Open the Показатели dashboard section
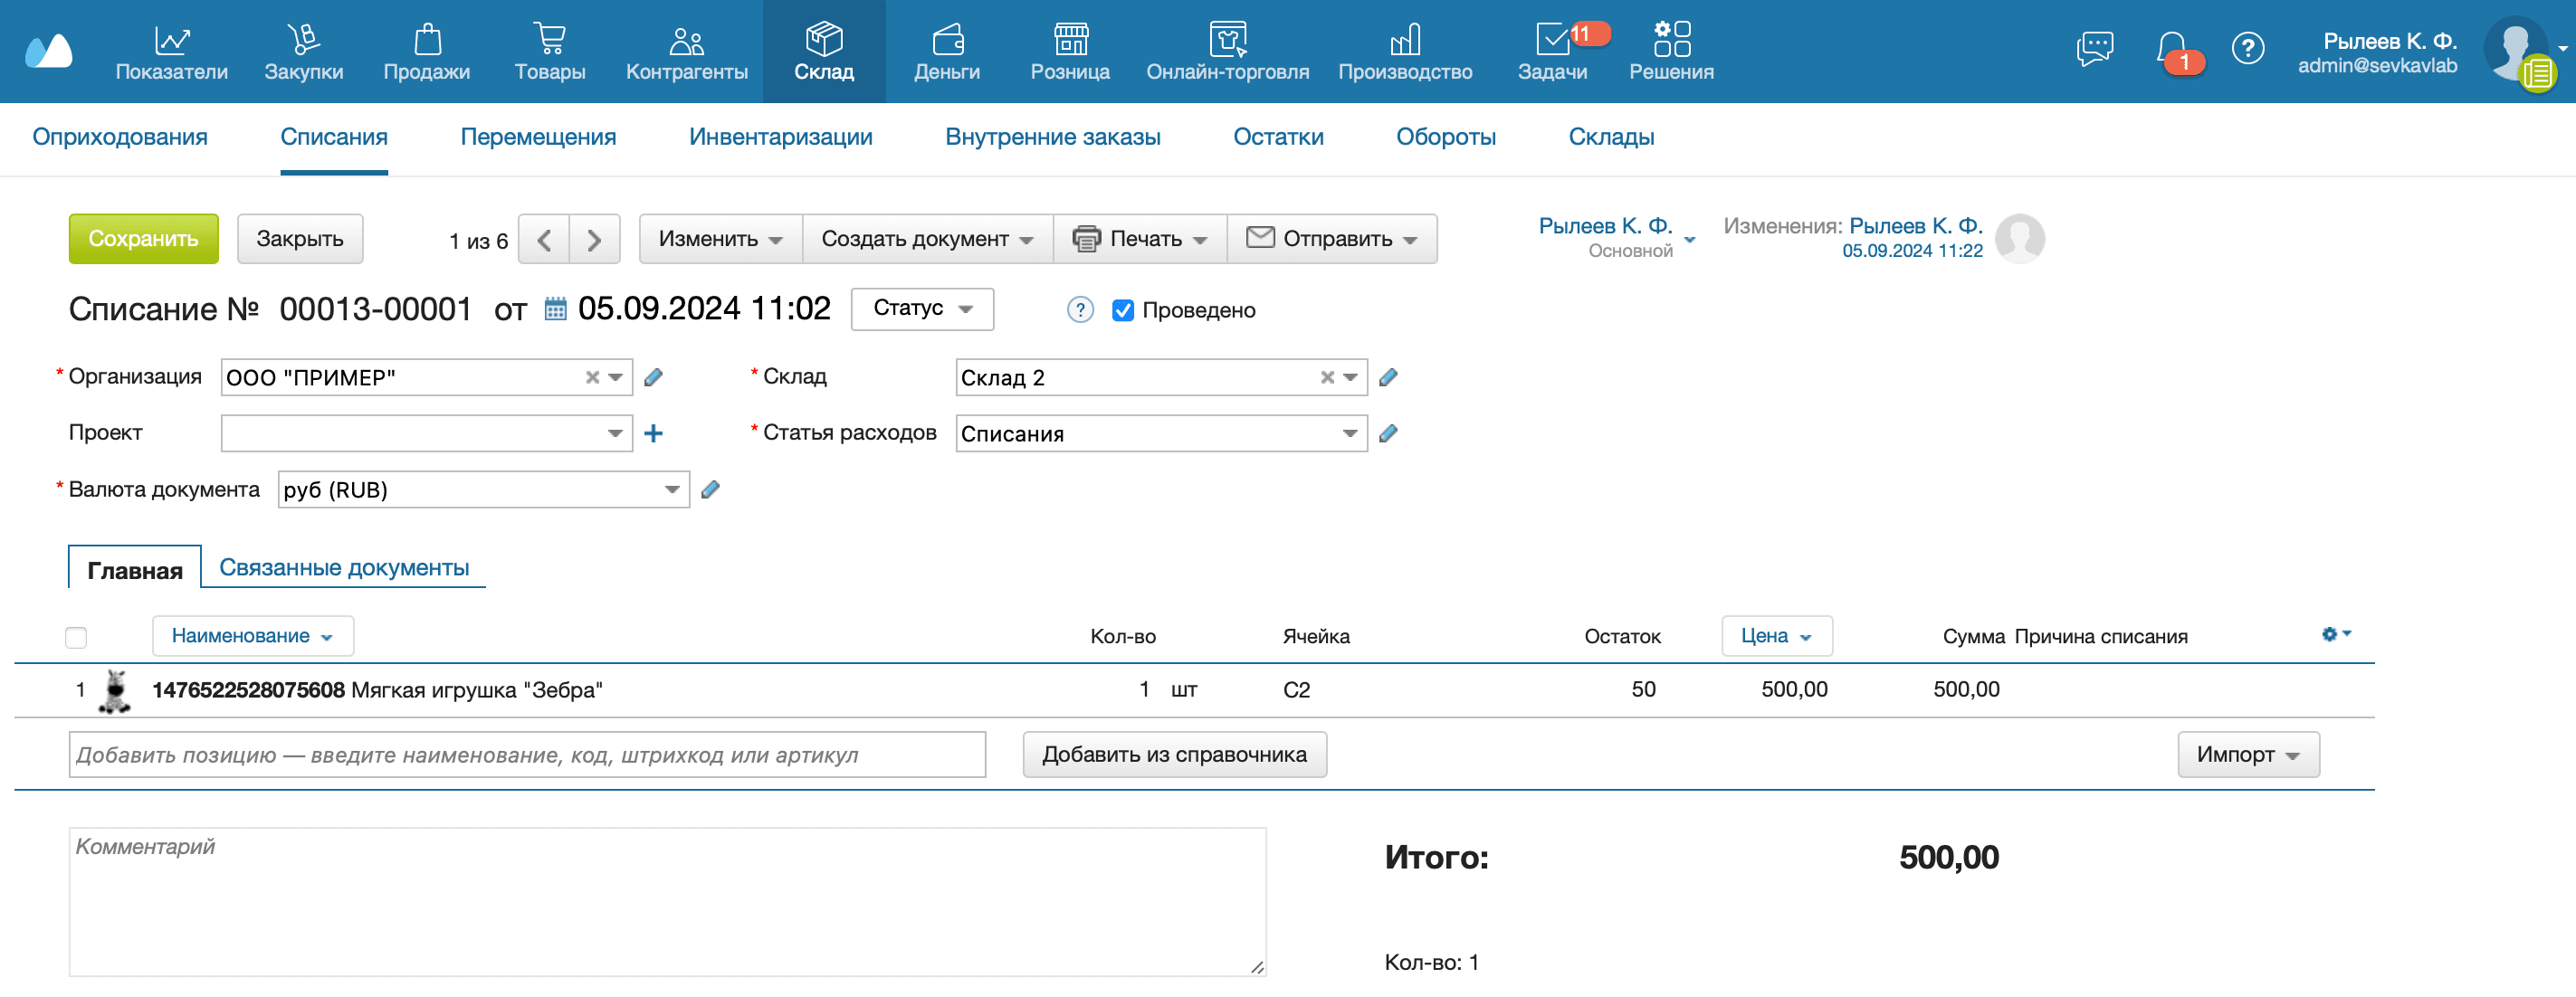2576x997 pixels. coord(172,50)
